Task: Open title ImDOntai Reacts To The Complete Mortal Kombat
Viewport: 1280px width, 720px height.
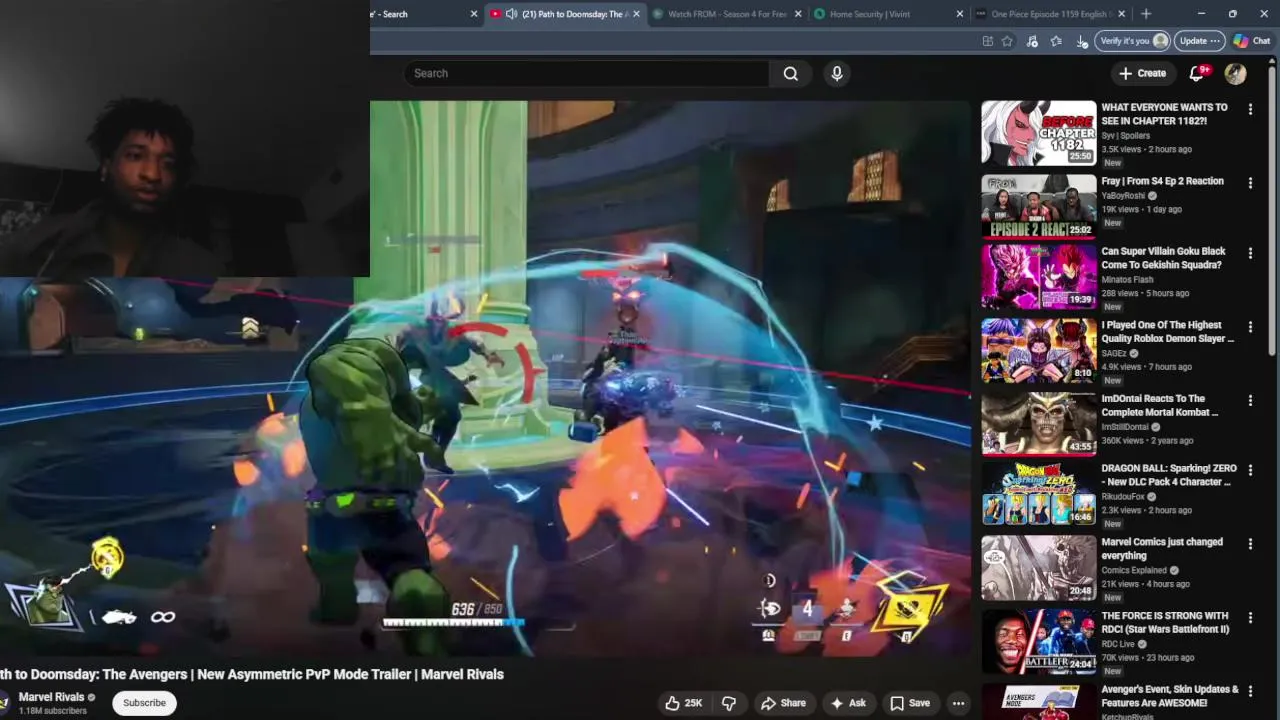Action: (1160, 405)
